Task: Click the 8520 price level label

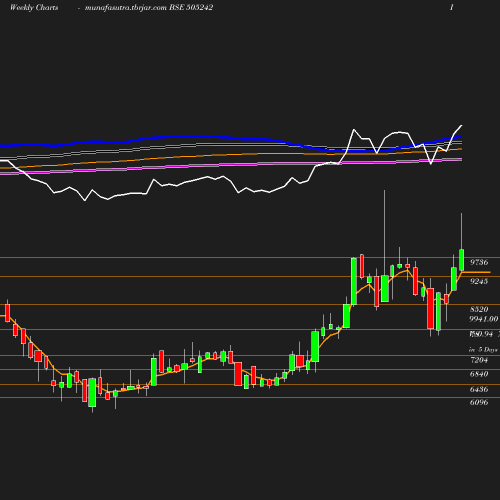Action: pos(479,309)
